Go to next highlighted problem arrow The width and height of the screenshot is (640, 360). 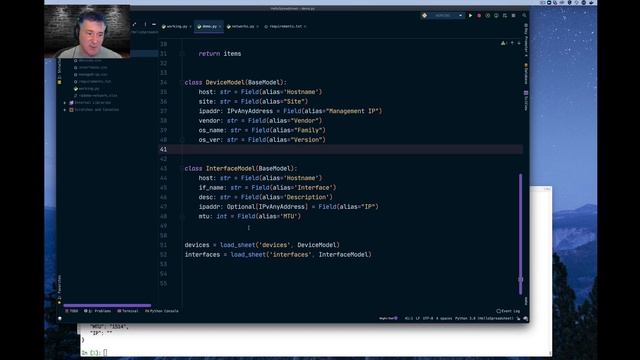tap(519, 43)
